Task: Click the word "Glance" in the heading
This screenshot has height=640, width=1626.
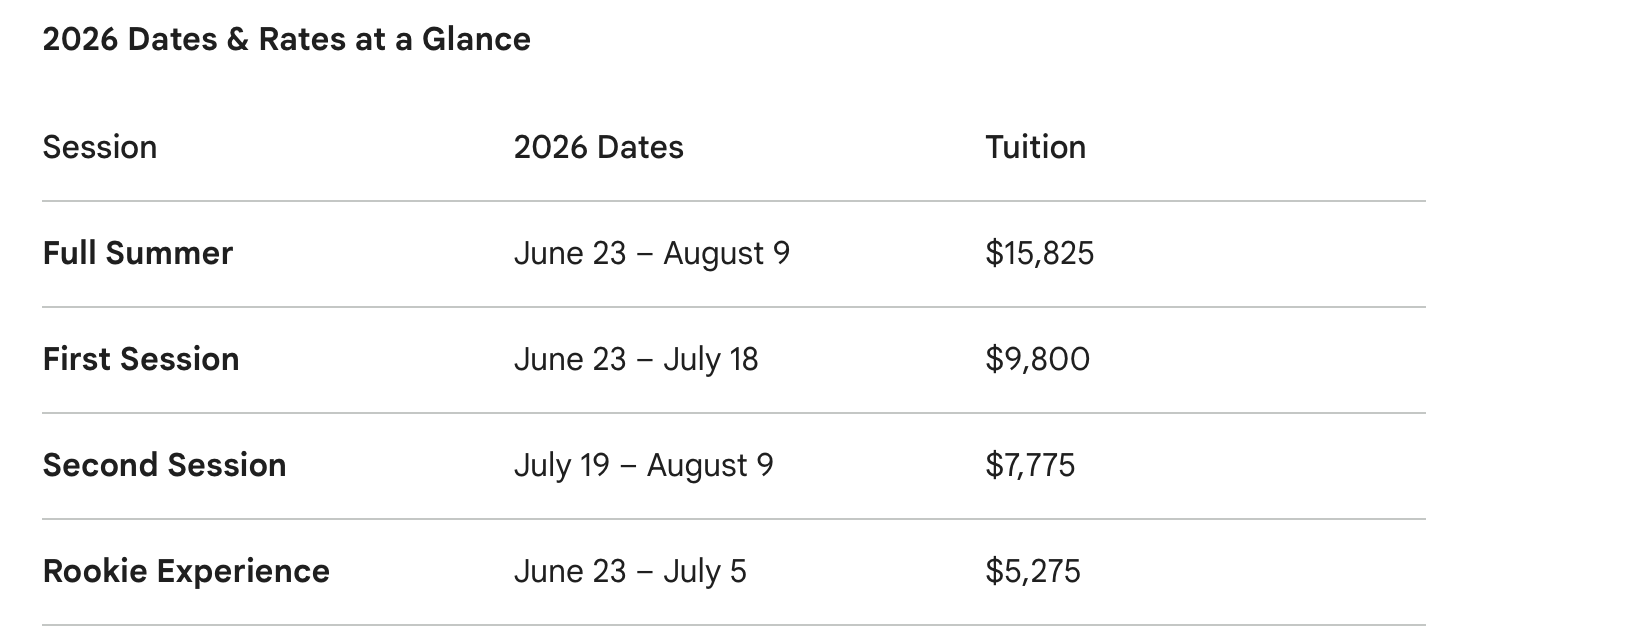Action: point(476,39)
